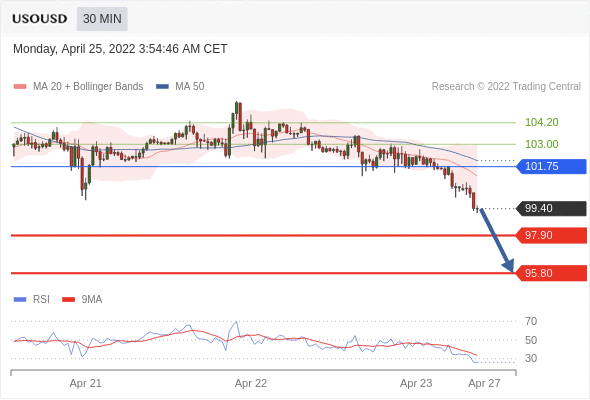Open the Research © 2022 Trading Central link
Viewport: 590px width, 400px height.
point(506,87)
